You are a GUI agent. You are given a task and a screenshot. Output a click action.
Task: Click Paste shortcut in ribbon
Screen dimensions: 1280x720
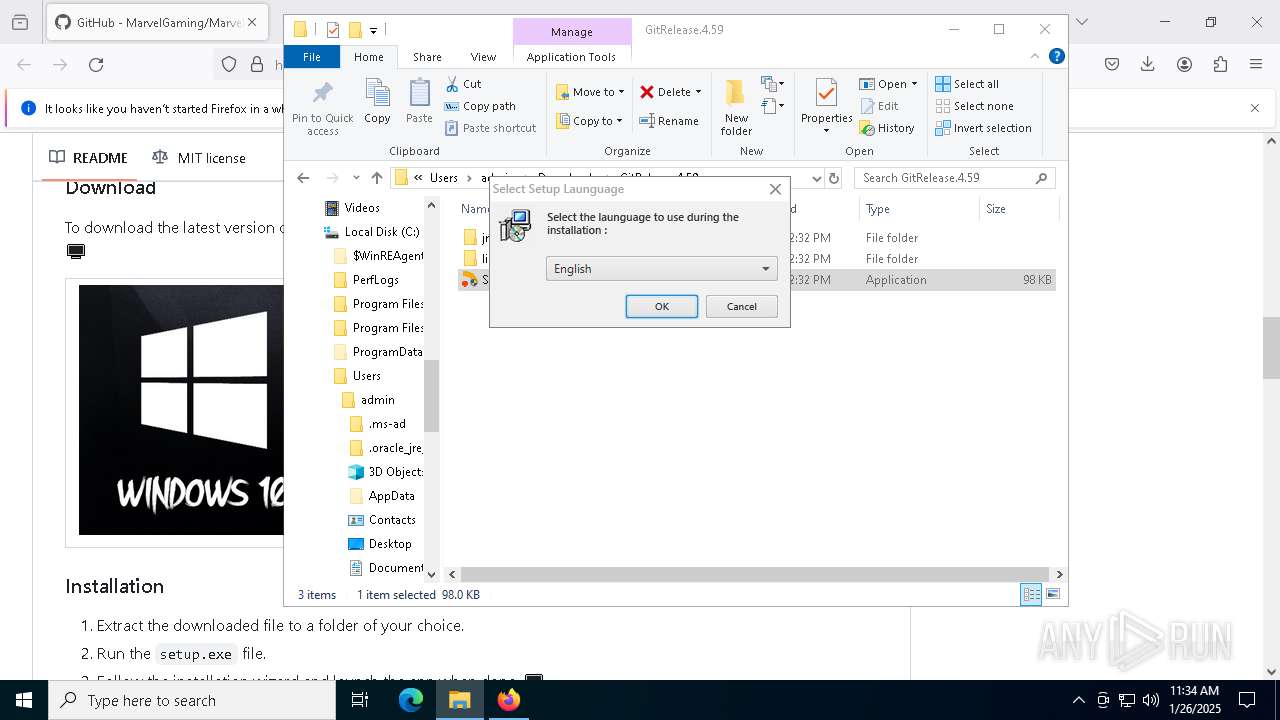coord(490,128)
